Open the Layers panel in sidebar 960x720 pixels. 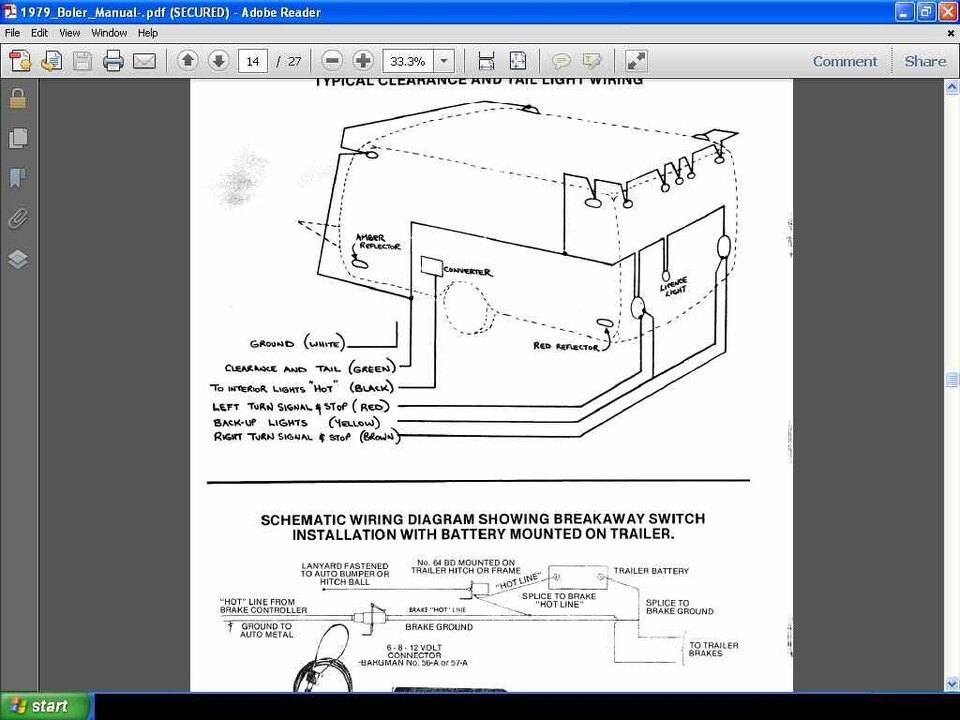(x=17, y=259)
